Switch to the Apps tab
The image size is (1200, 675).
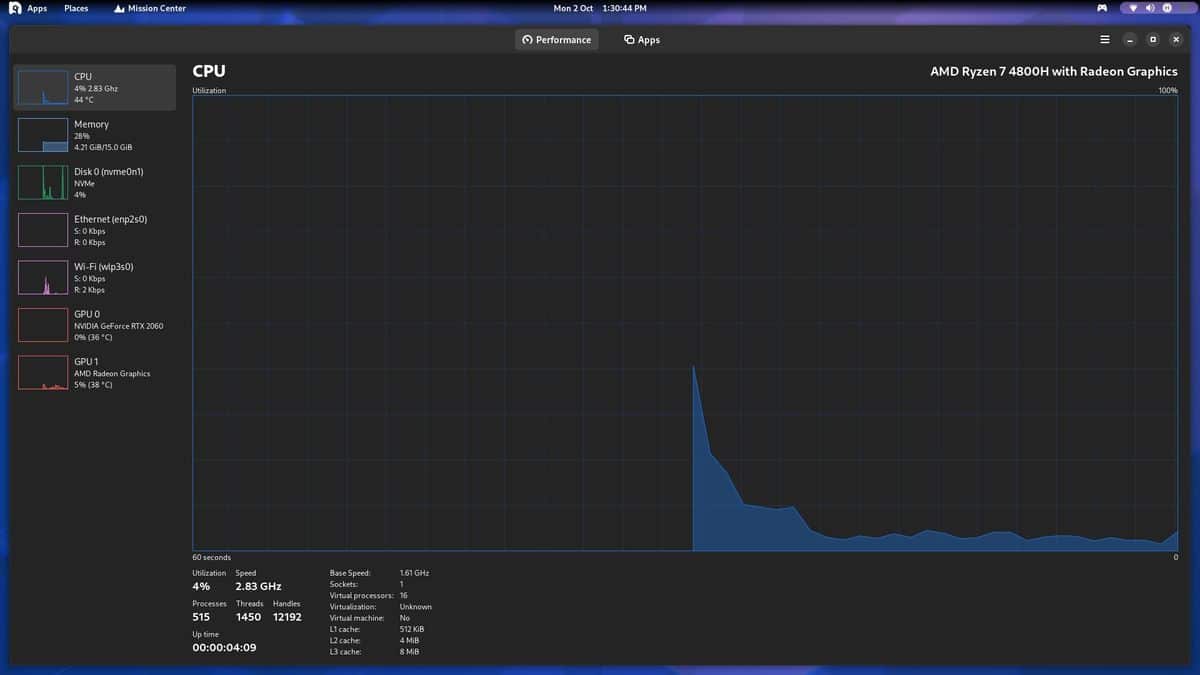coord(641,40)
